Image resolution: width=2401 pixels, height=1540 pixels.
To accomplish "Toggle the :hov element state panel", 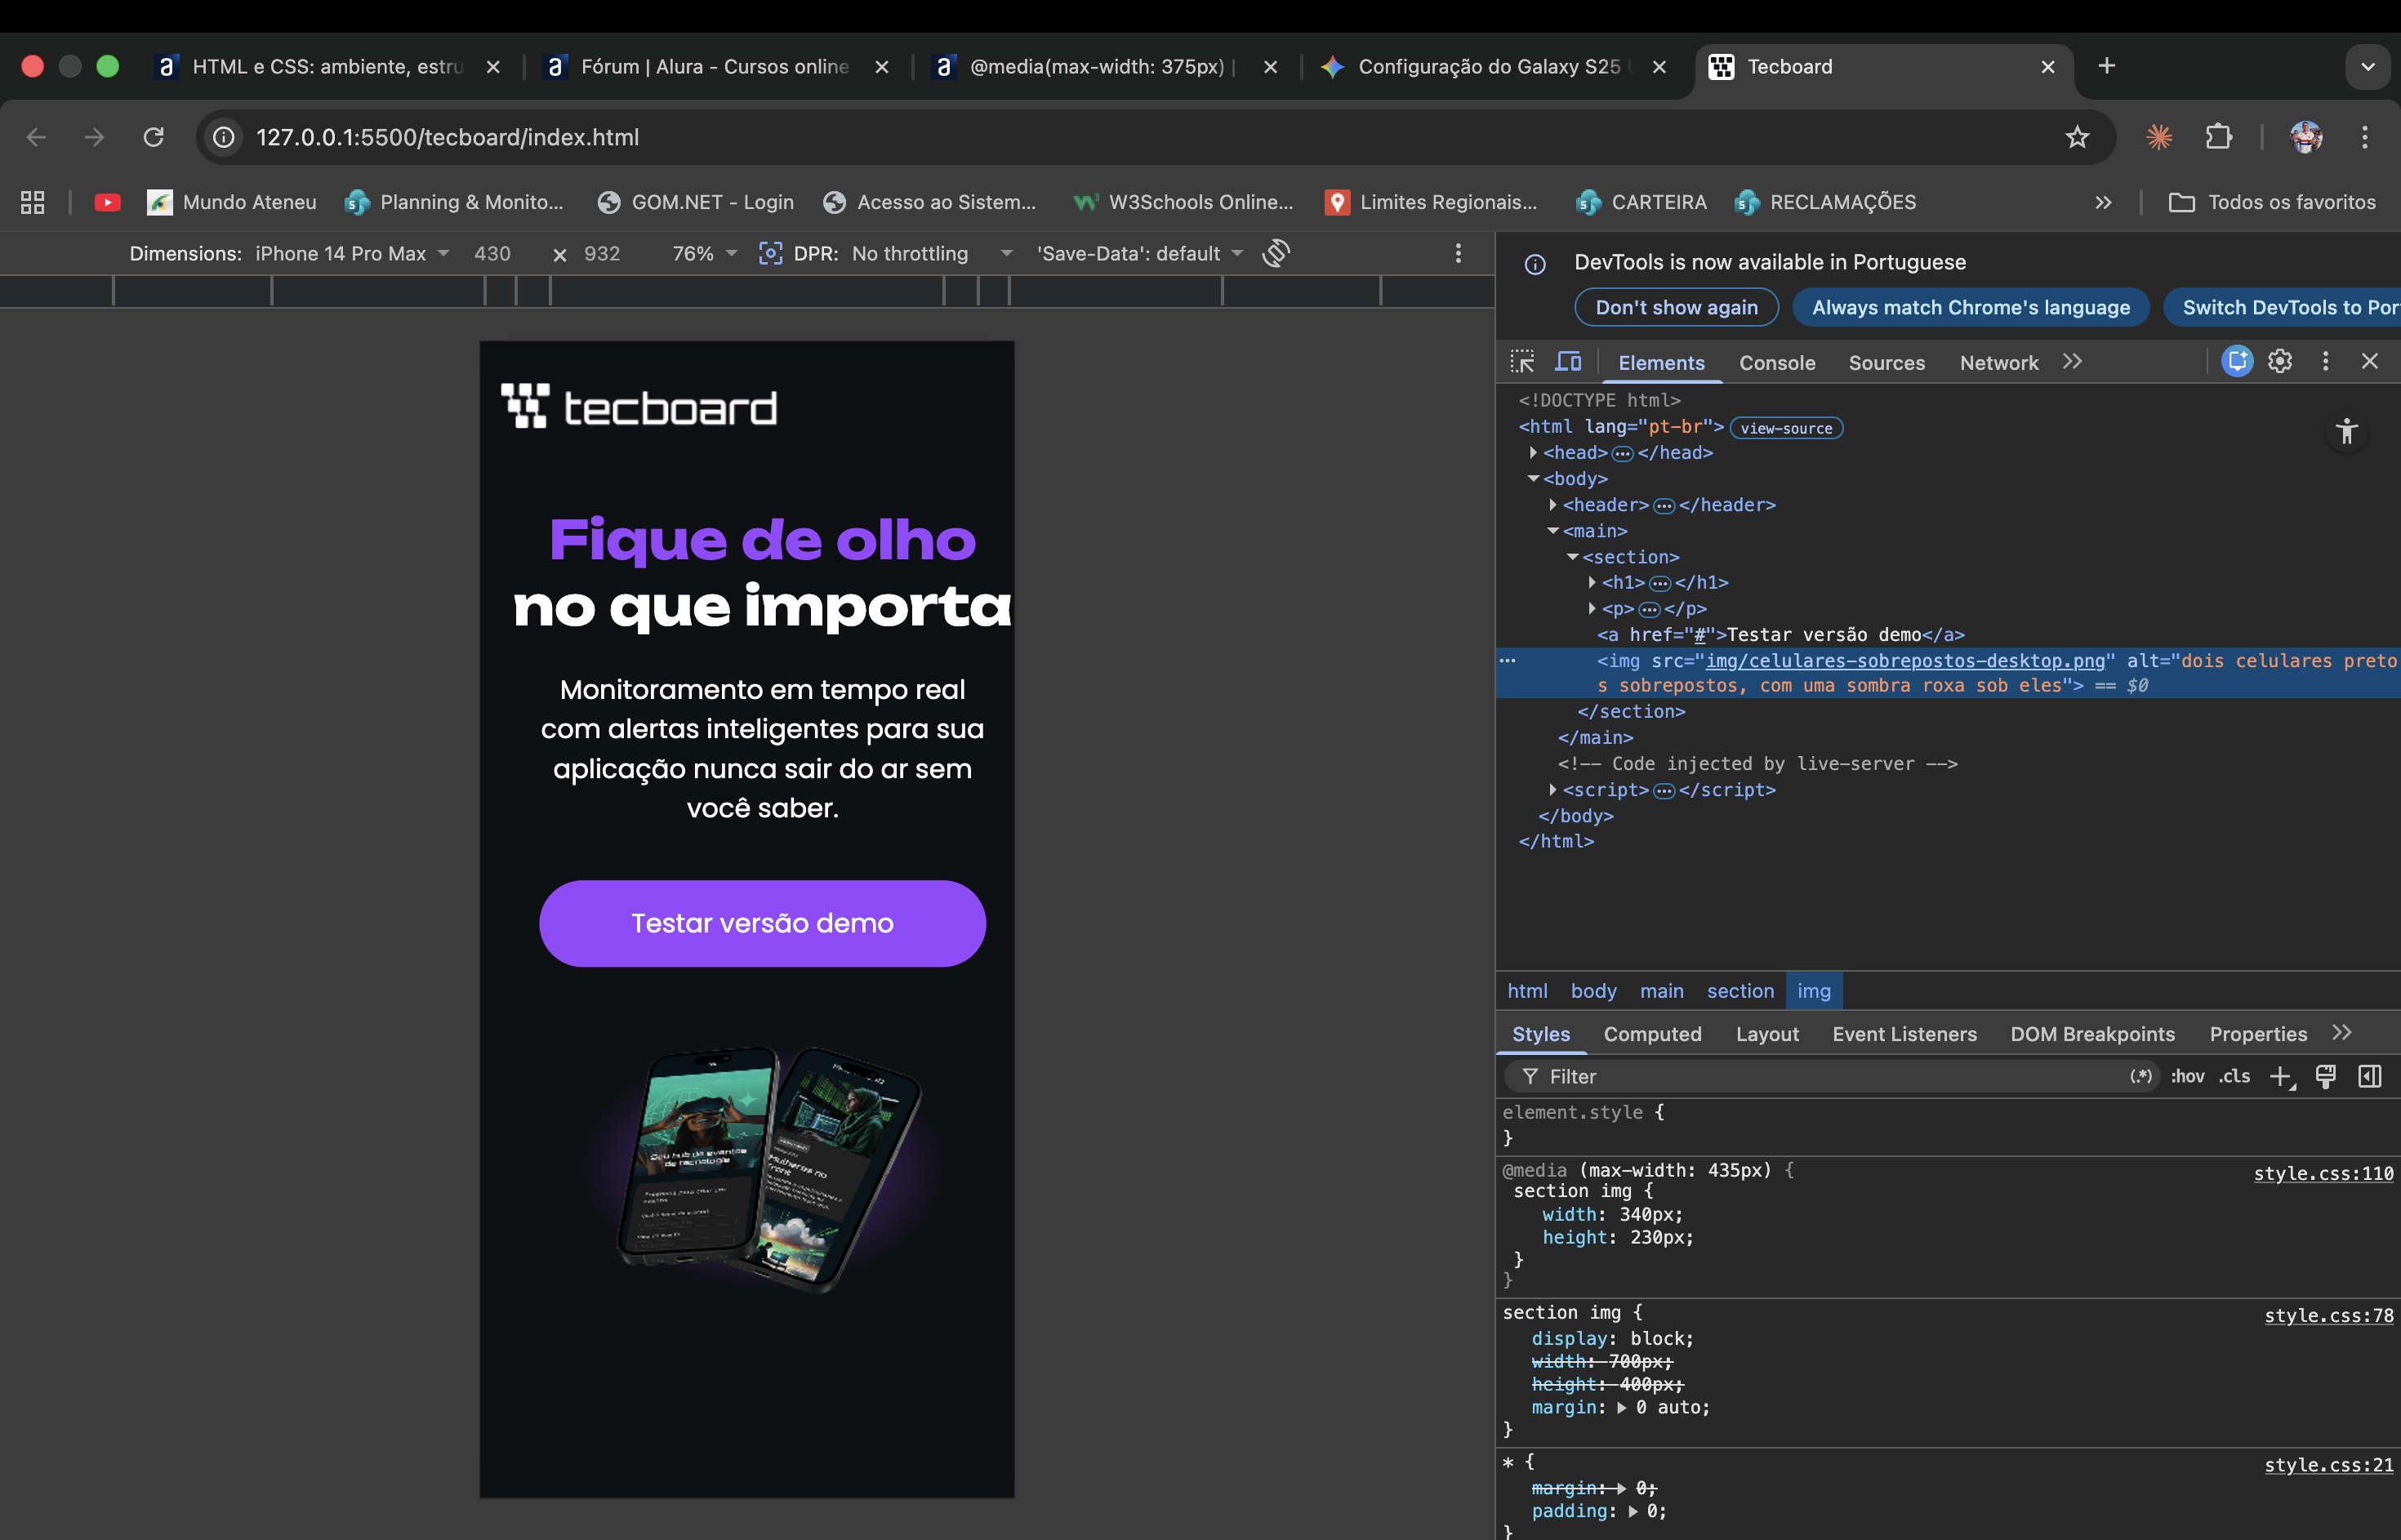I will pos(2187,1076).
